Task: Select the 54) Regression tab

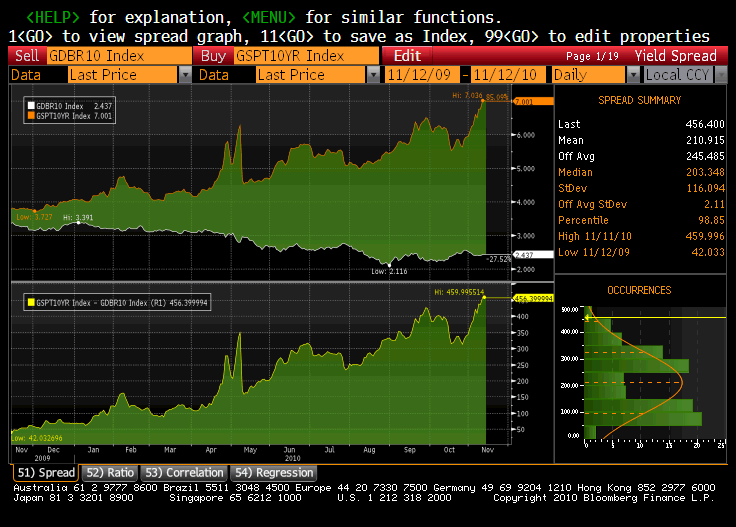Action: (x=273, y=473)
